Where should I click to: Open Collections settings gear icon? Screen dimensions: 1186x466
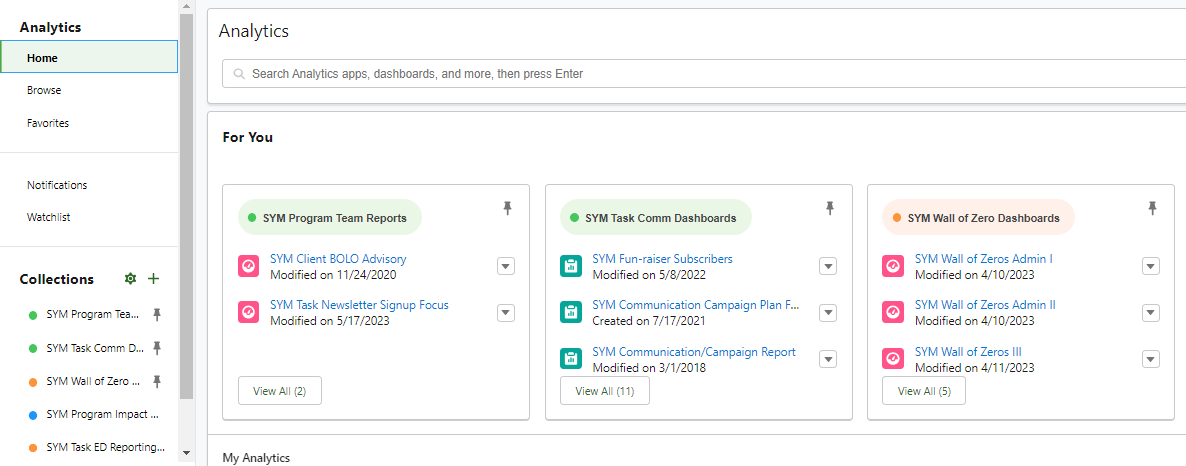click(x=130, y=279)
